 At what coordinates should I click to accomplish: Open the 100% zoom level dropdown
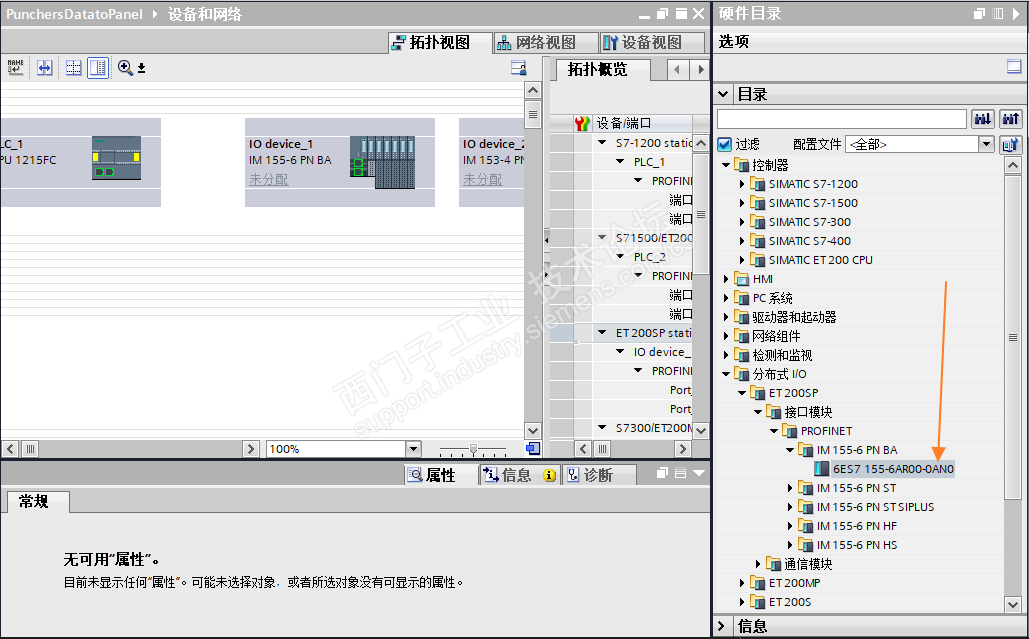coord(413,449)
